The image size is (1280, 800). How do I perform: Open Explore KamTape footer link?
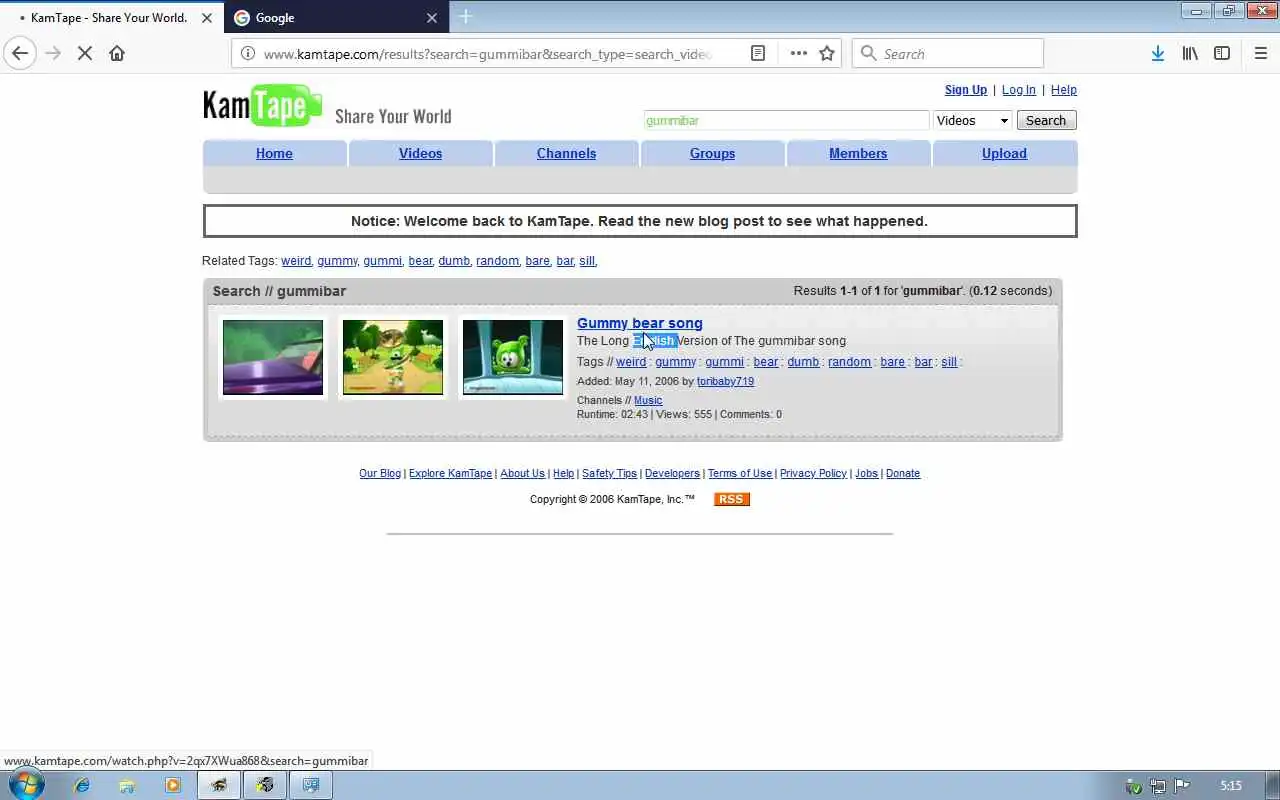450,474
